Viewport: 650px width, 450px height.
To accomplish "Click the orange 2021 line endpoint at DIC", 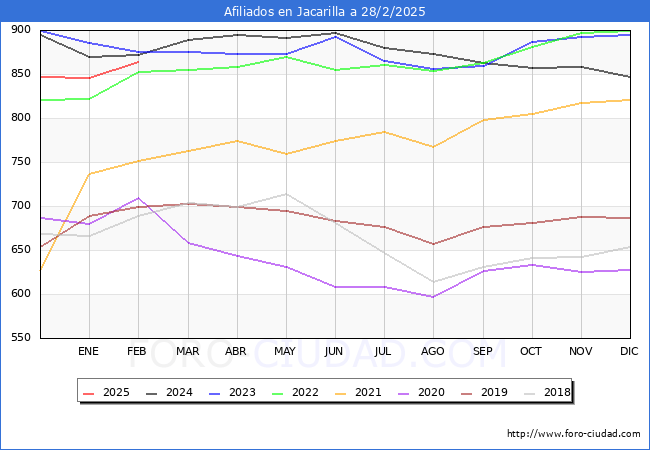I will (630, 100).
